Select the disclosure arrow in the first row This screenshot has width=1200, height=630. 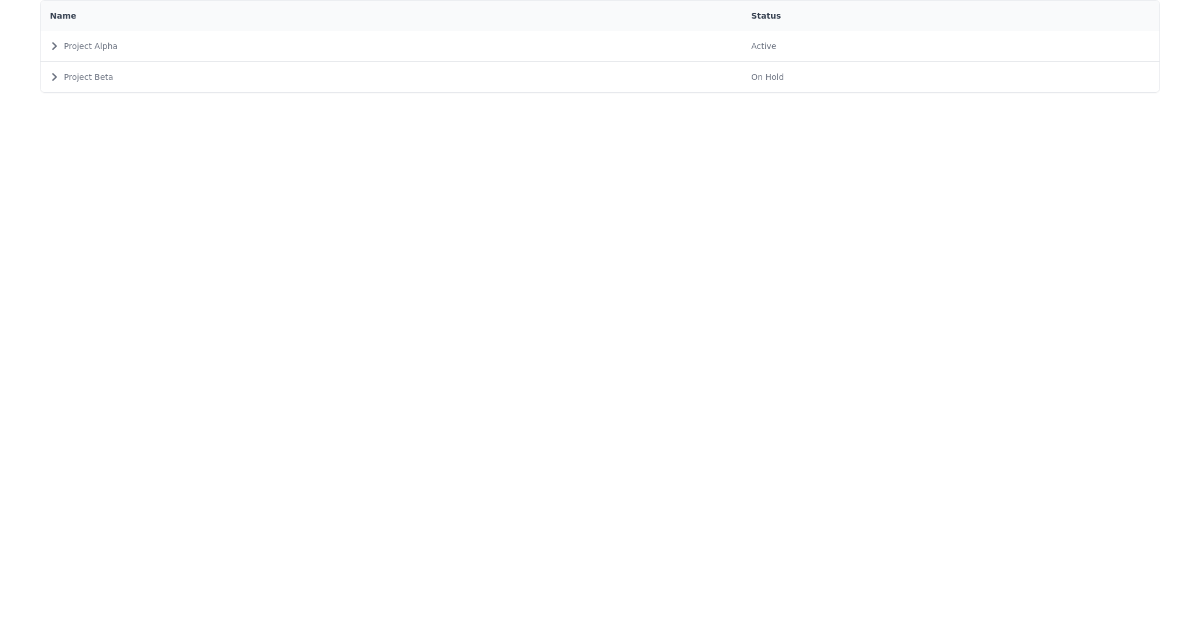click(x=55, y=46)
